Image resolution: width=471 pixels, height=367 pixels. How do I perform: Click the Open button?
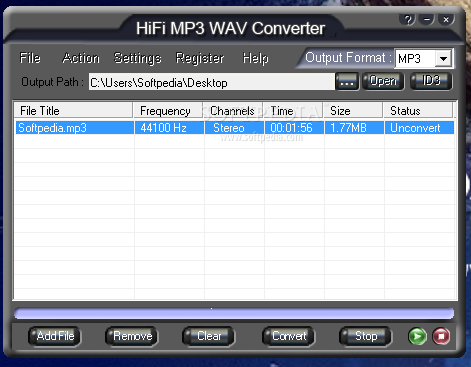pos(383,81)
